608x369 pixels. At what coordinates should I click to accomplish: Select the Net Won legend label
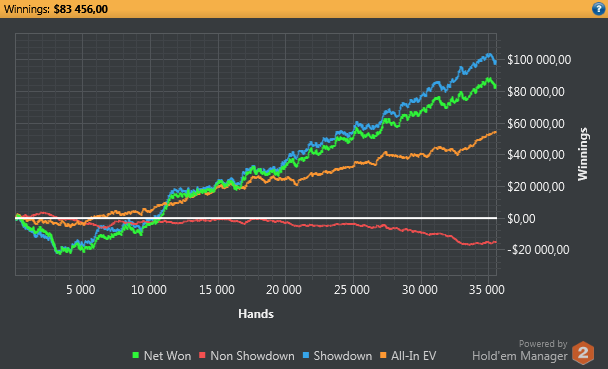pyautogui.click(x=168, y=356)
